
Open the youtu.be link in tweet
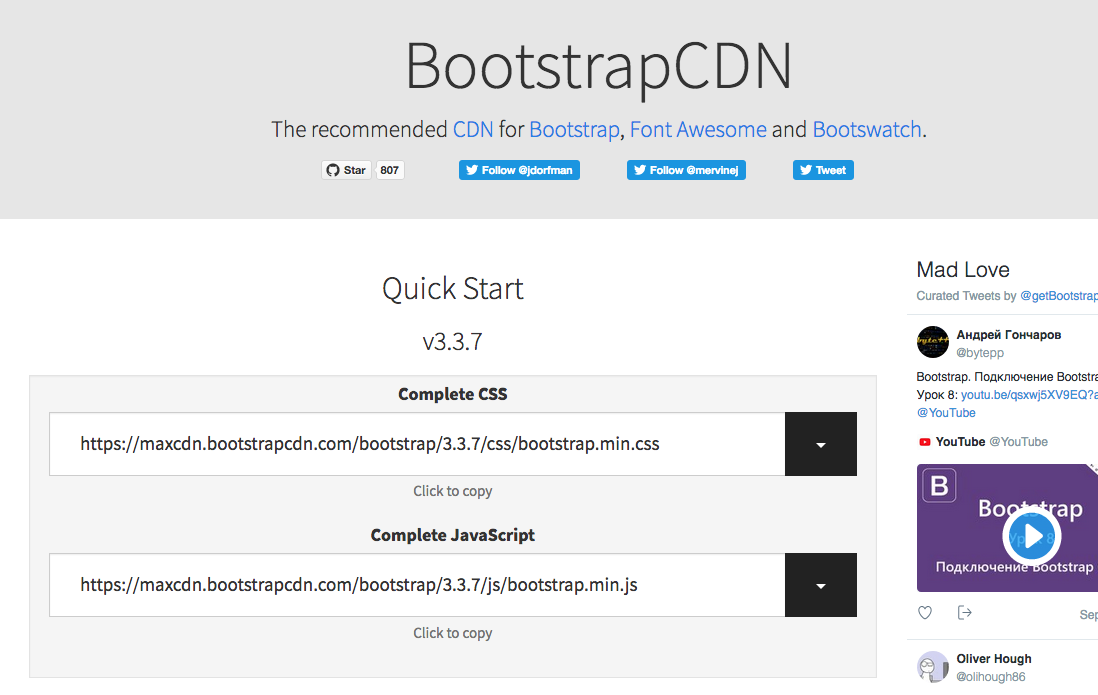[1029, 395]
